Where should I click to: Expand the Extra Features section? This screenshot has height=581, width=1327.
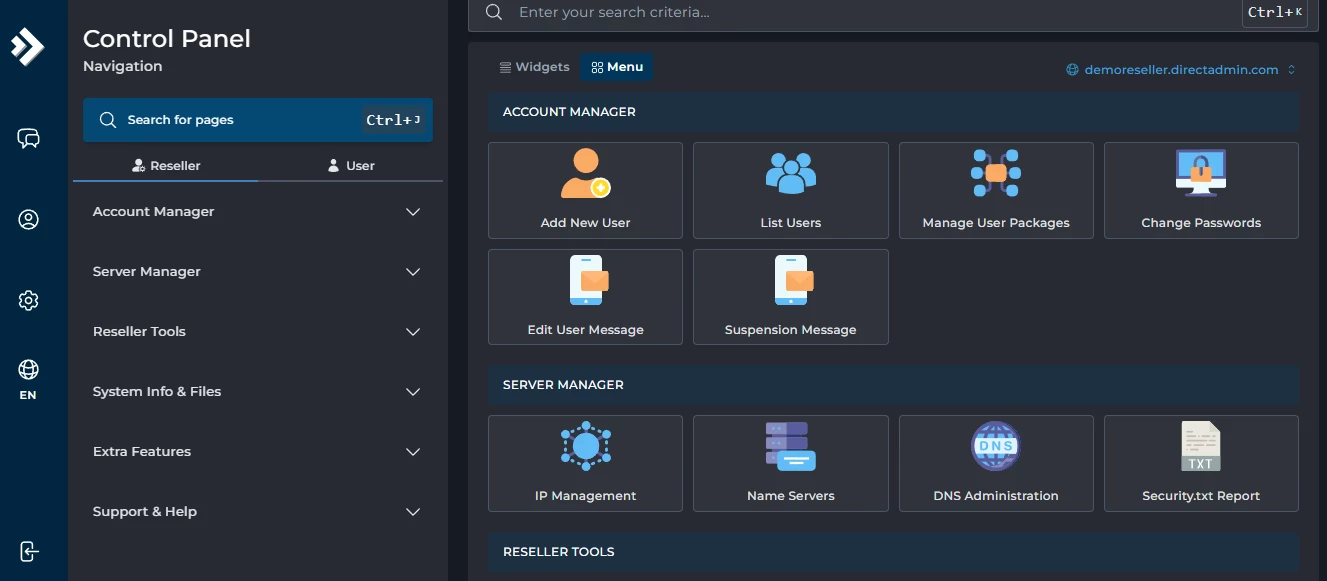(258, 451)
